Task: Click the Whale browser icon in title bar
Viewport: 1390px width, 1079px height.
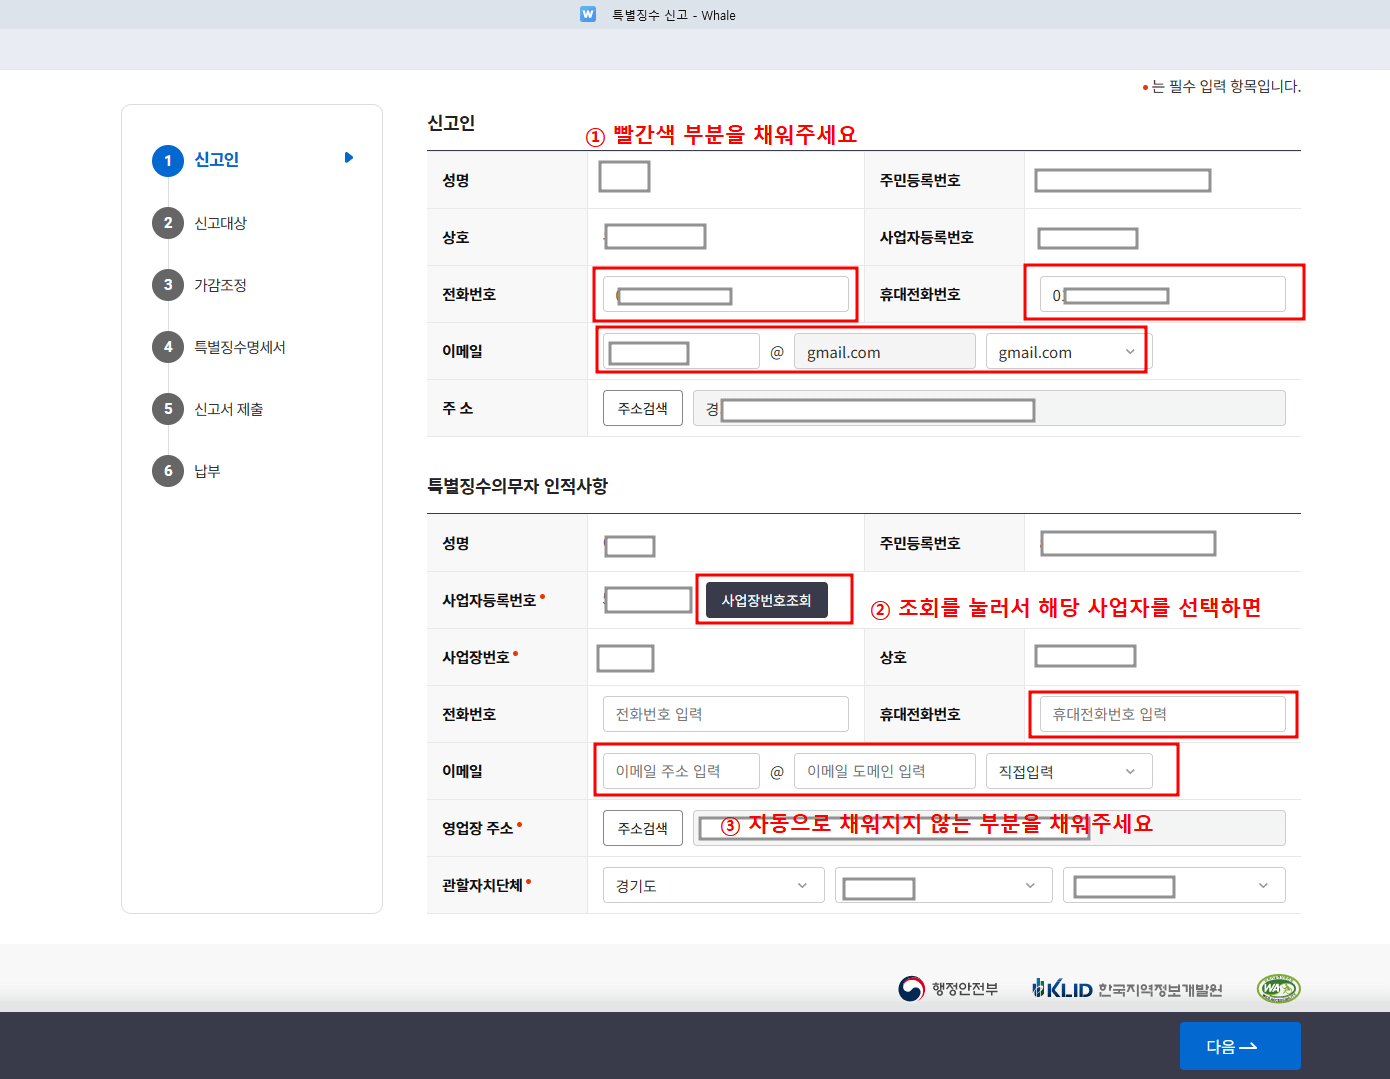Action: click(x=587, y=14)
